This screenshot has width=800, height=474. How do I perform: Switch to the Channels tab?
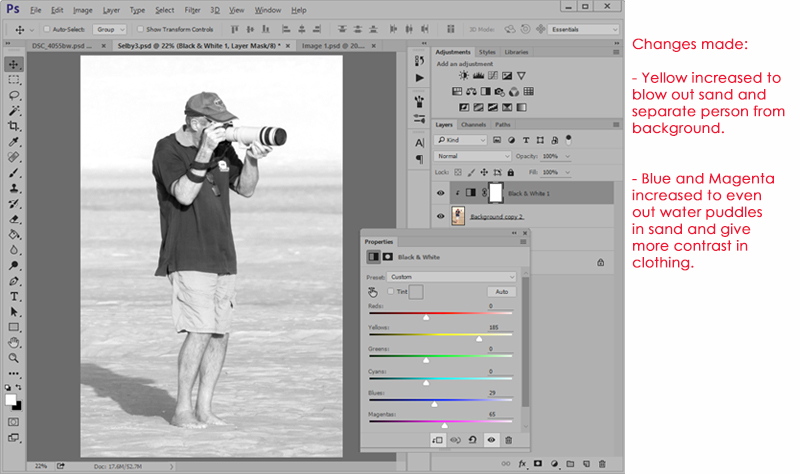(x=474, y=124)
